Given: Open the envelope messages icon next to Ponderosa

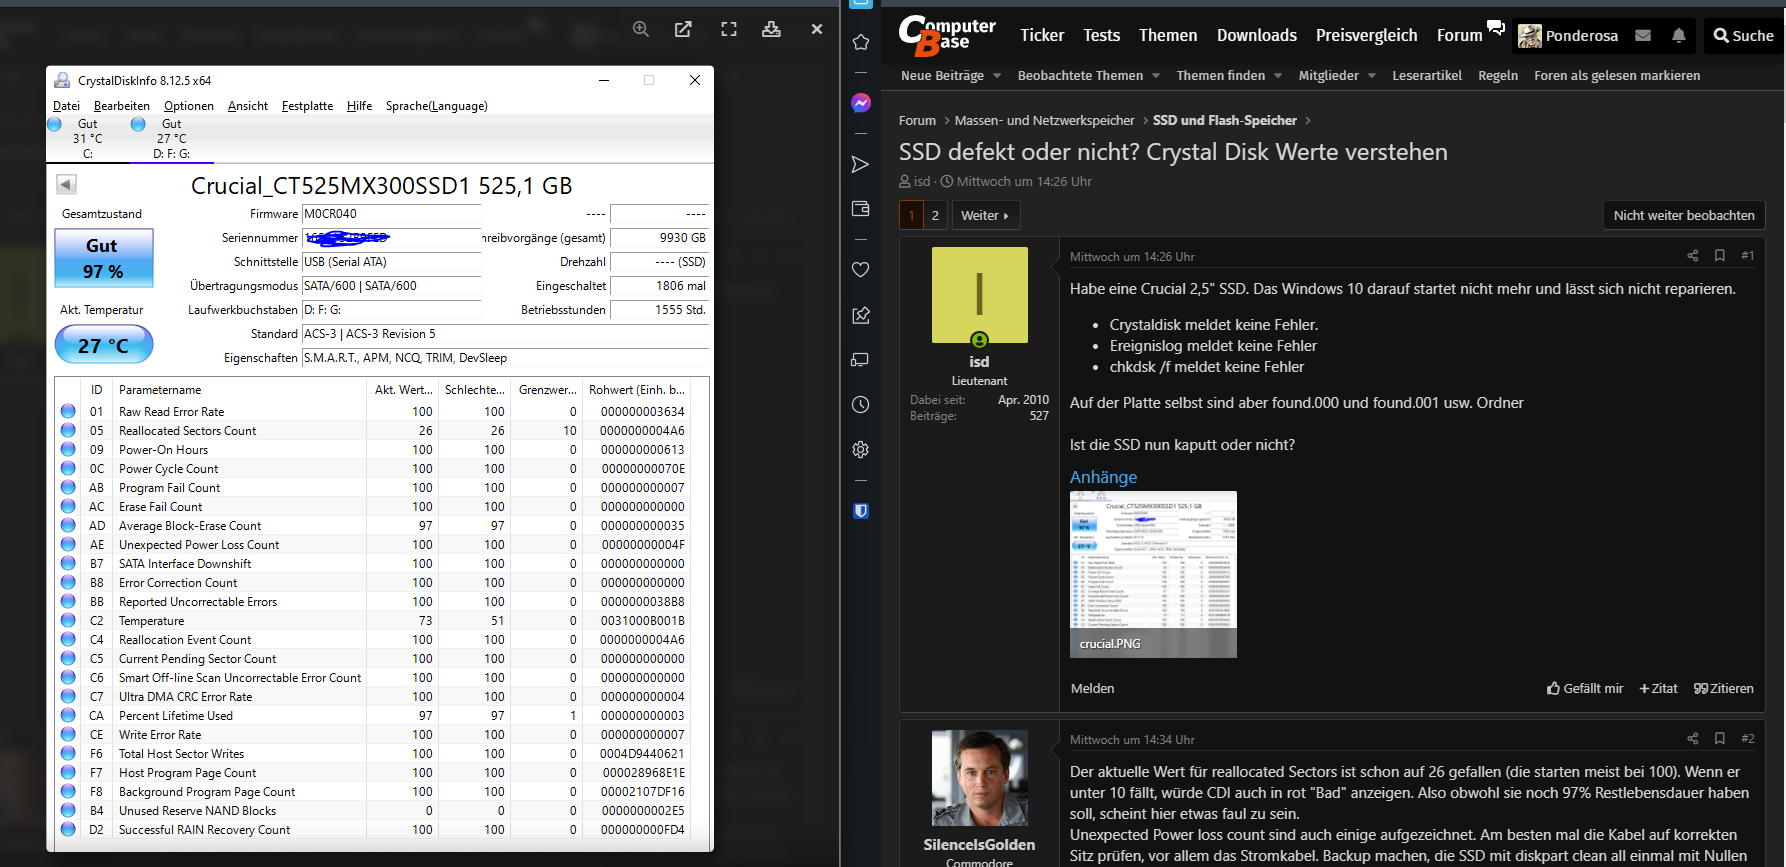Looking at the screenshot, I should coord(1643,35).
